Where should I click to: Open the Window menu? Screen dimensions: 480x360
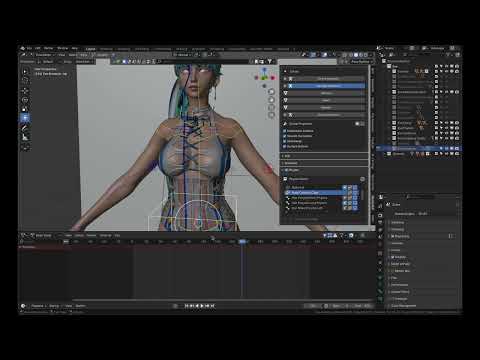(62, 48)
